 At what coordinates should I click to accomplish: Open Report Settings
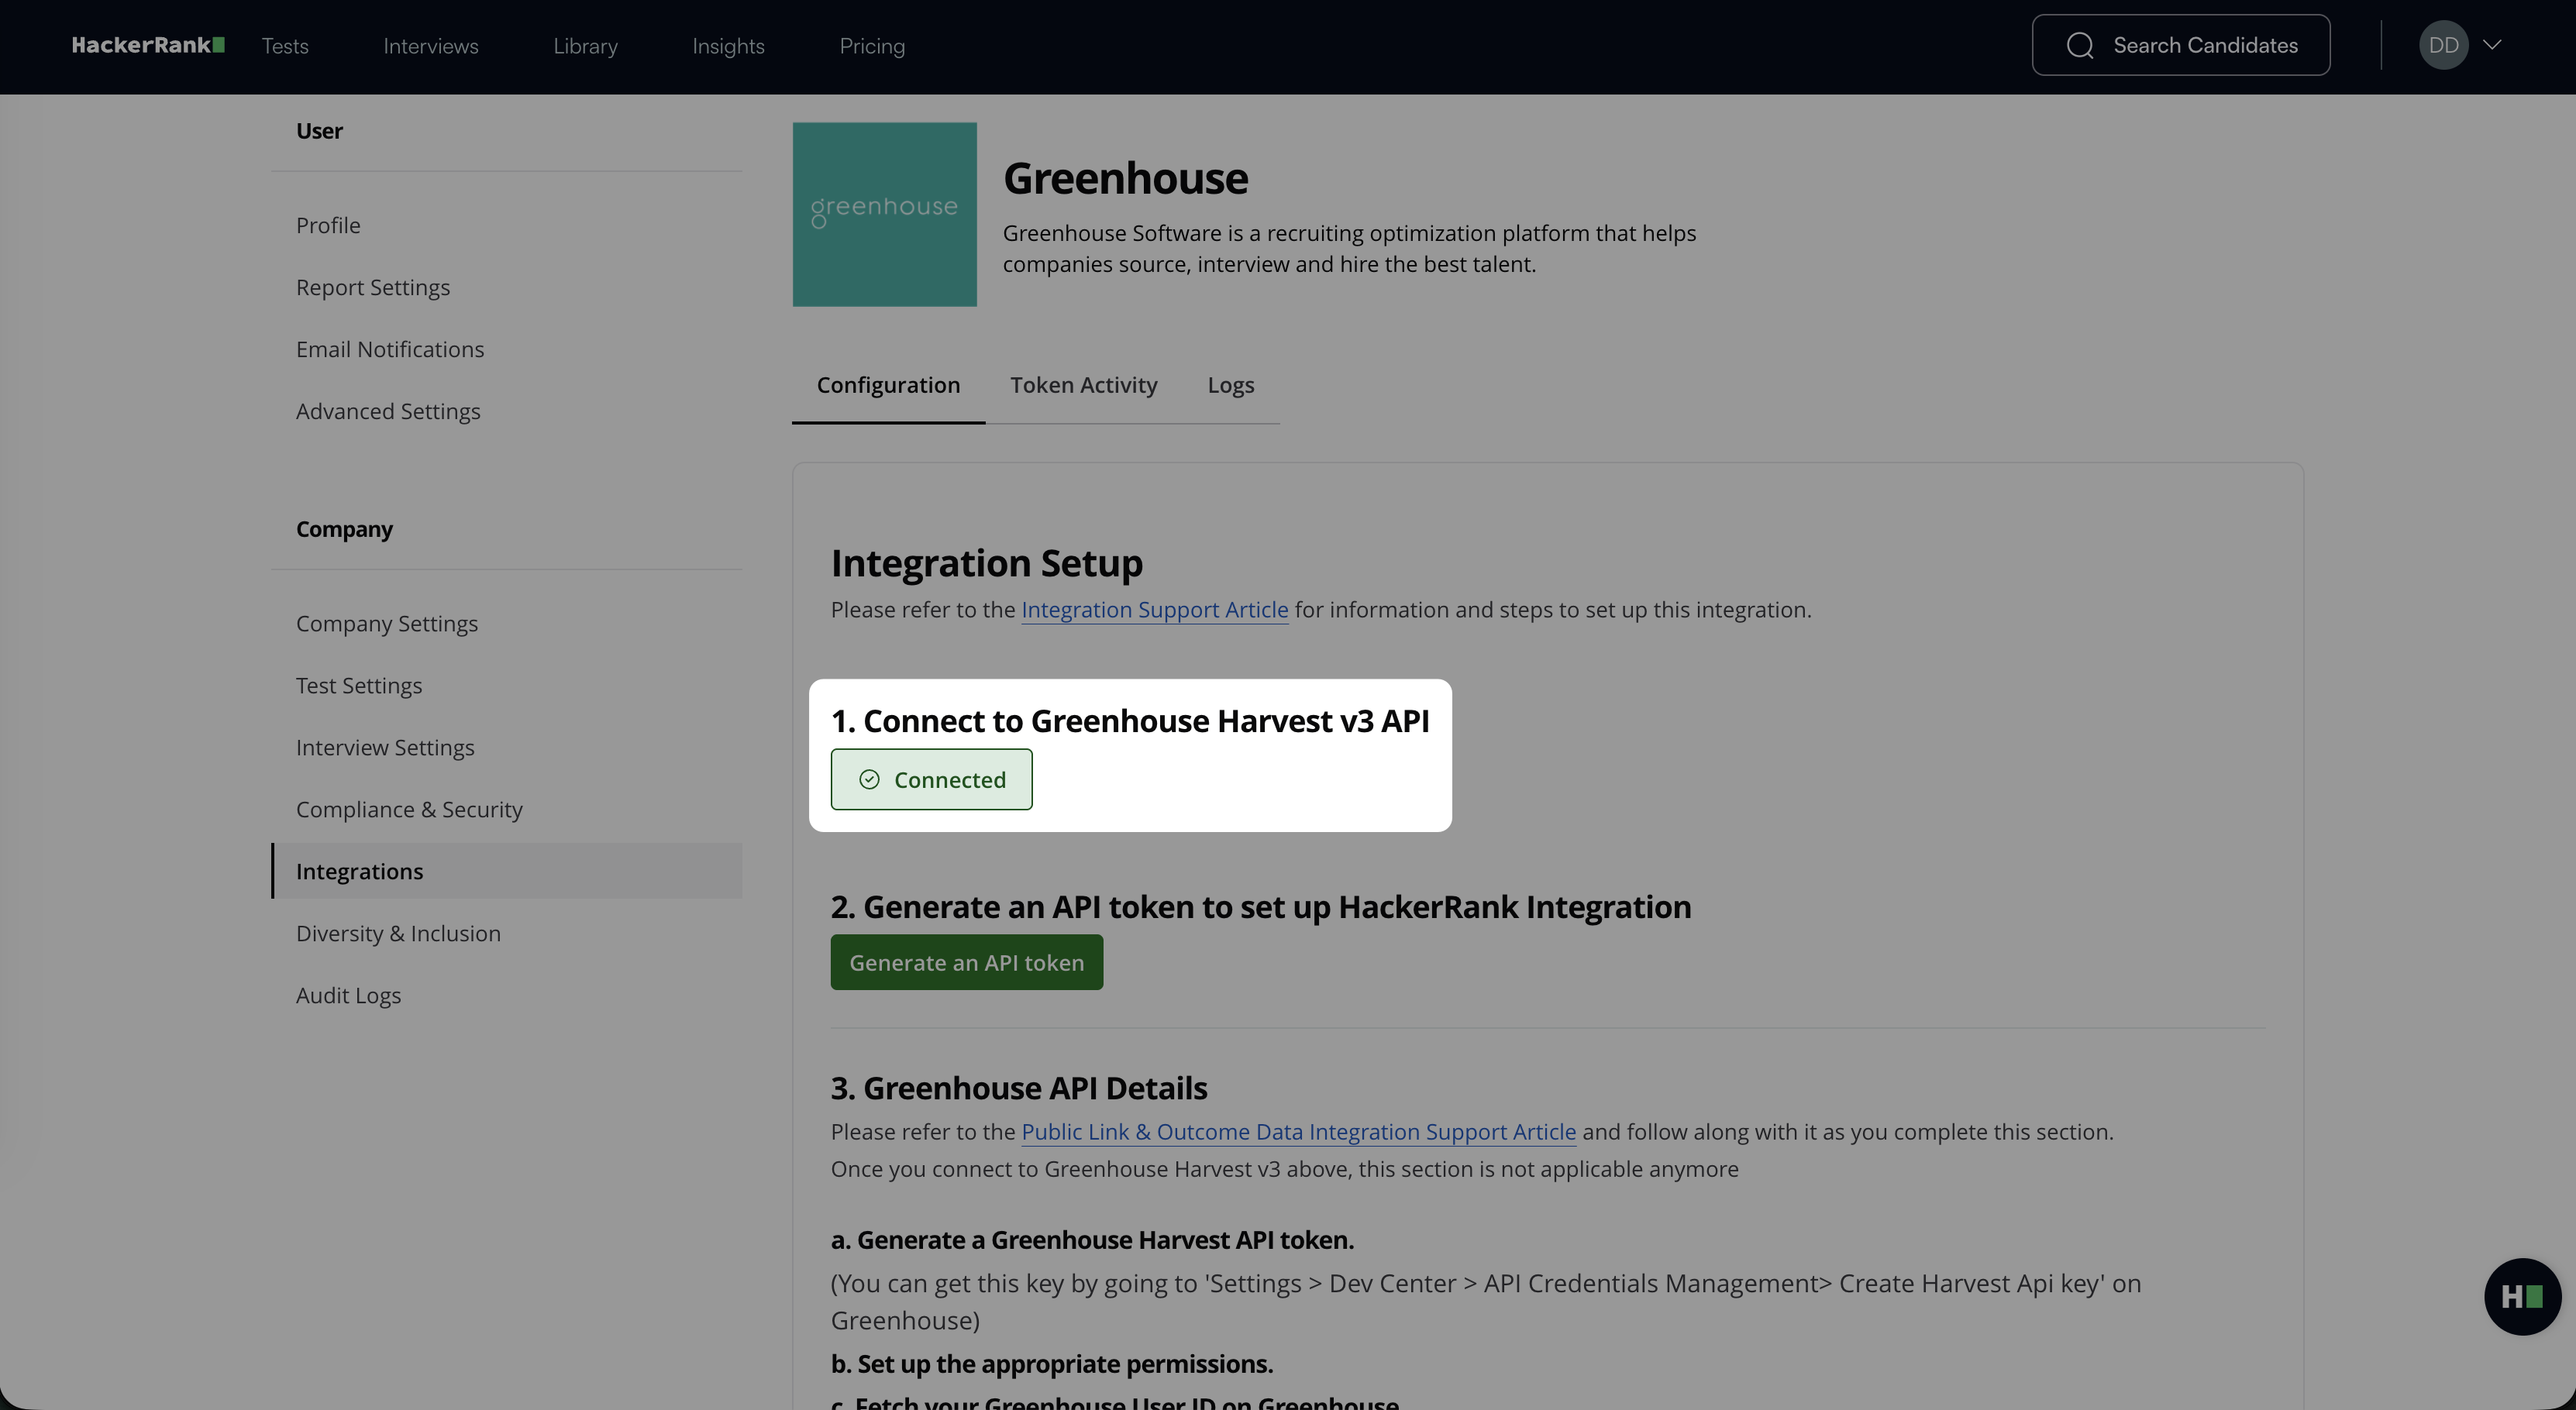(x=373, y=287)
